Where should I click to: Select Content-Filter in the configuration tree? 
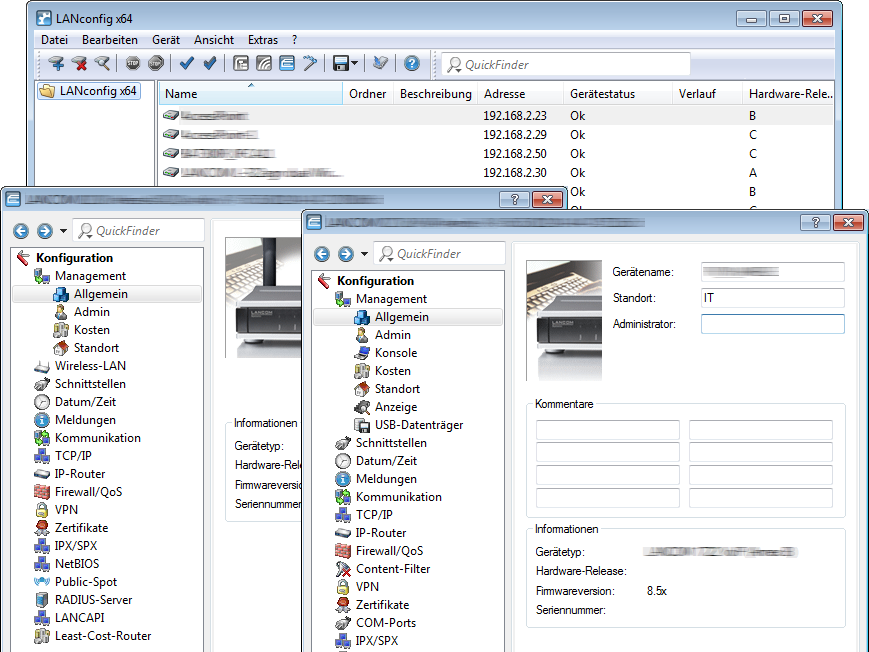point(392,569)
